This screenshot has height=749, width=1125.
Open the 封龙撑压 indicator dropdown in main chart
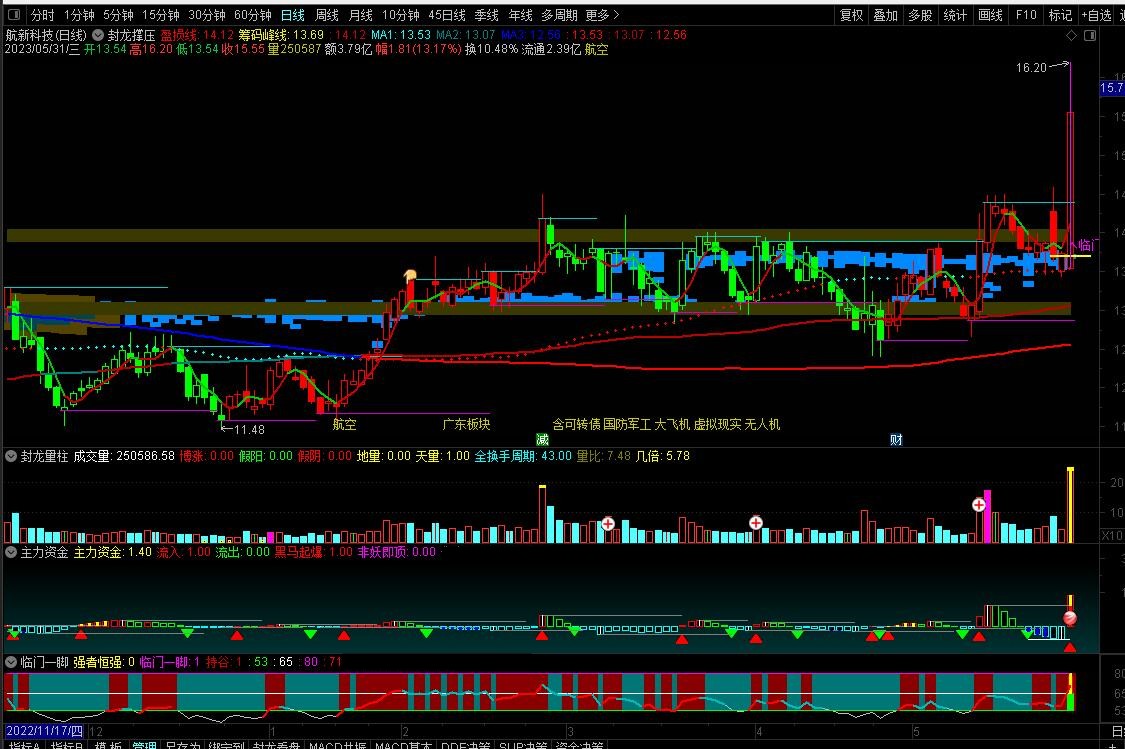(98, 34)
